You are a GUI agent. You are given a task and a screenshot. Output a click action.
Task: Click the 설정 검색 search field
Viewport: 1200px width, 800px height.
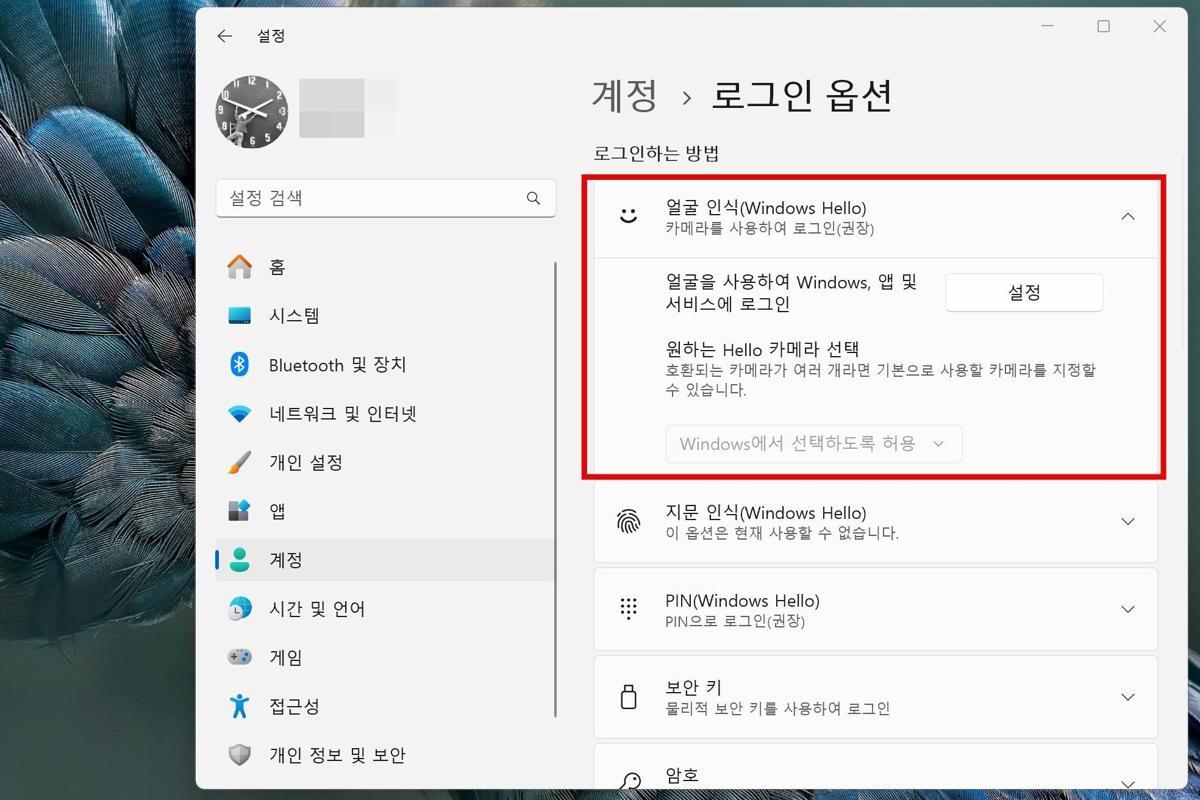(372, 198)
